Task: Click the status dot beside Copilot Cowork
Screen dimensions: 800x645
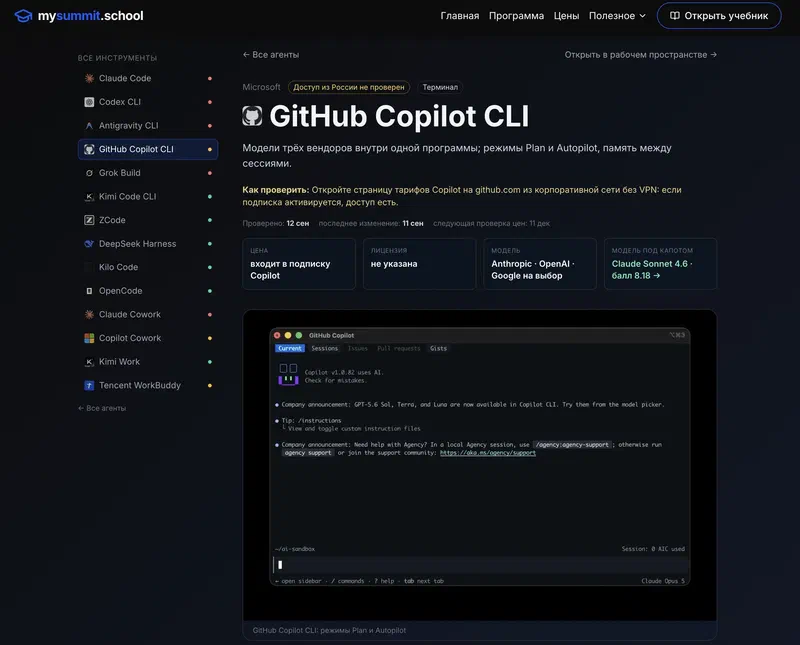Action: click(x=210, y=338)
